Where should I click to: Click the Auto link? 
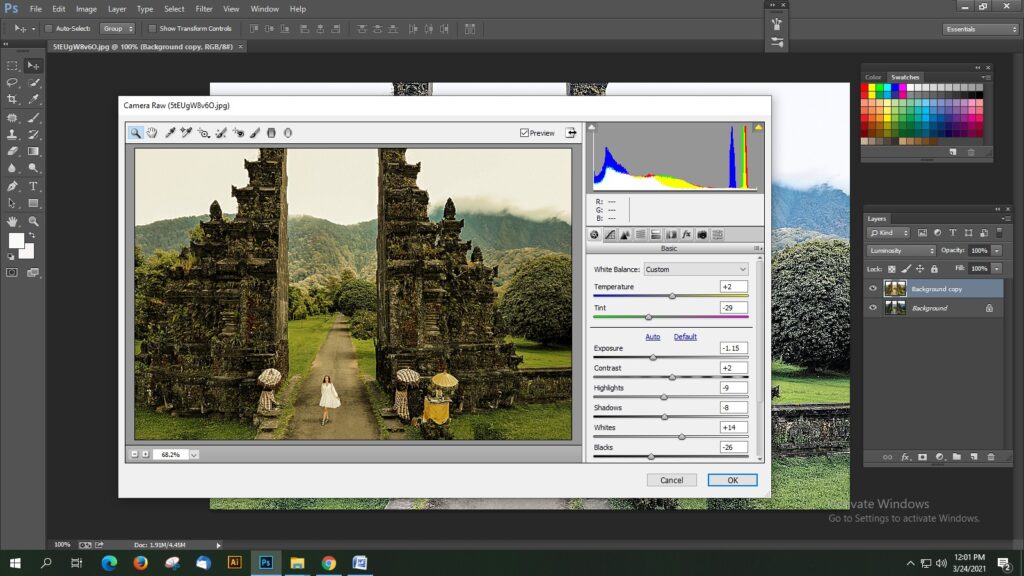[652, 337]
